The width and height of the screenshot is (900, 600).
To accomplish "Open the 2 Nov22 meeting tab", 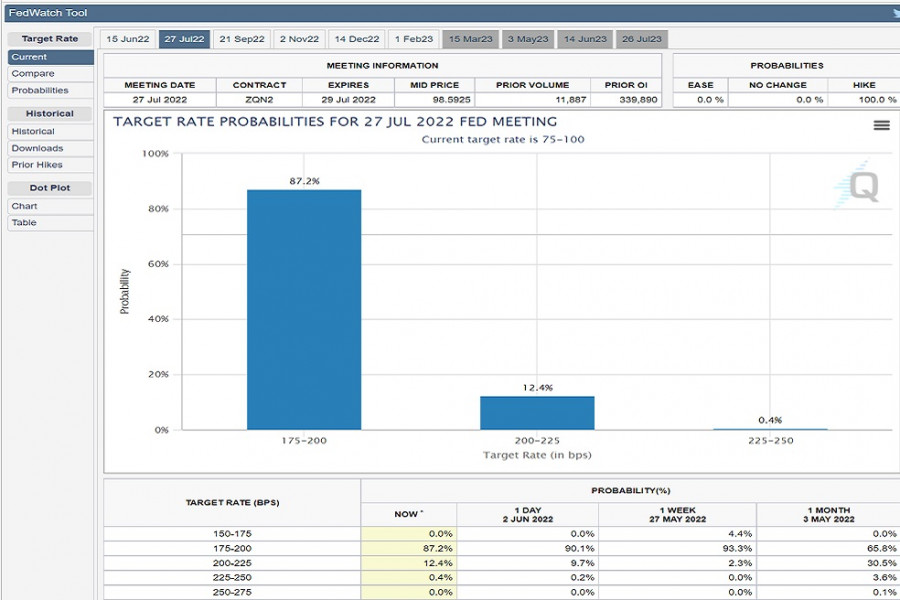I will pos(299,39).
